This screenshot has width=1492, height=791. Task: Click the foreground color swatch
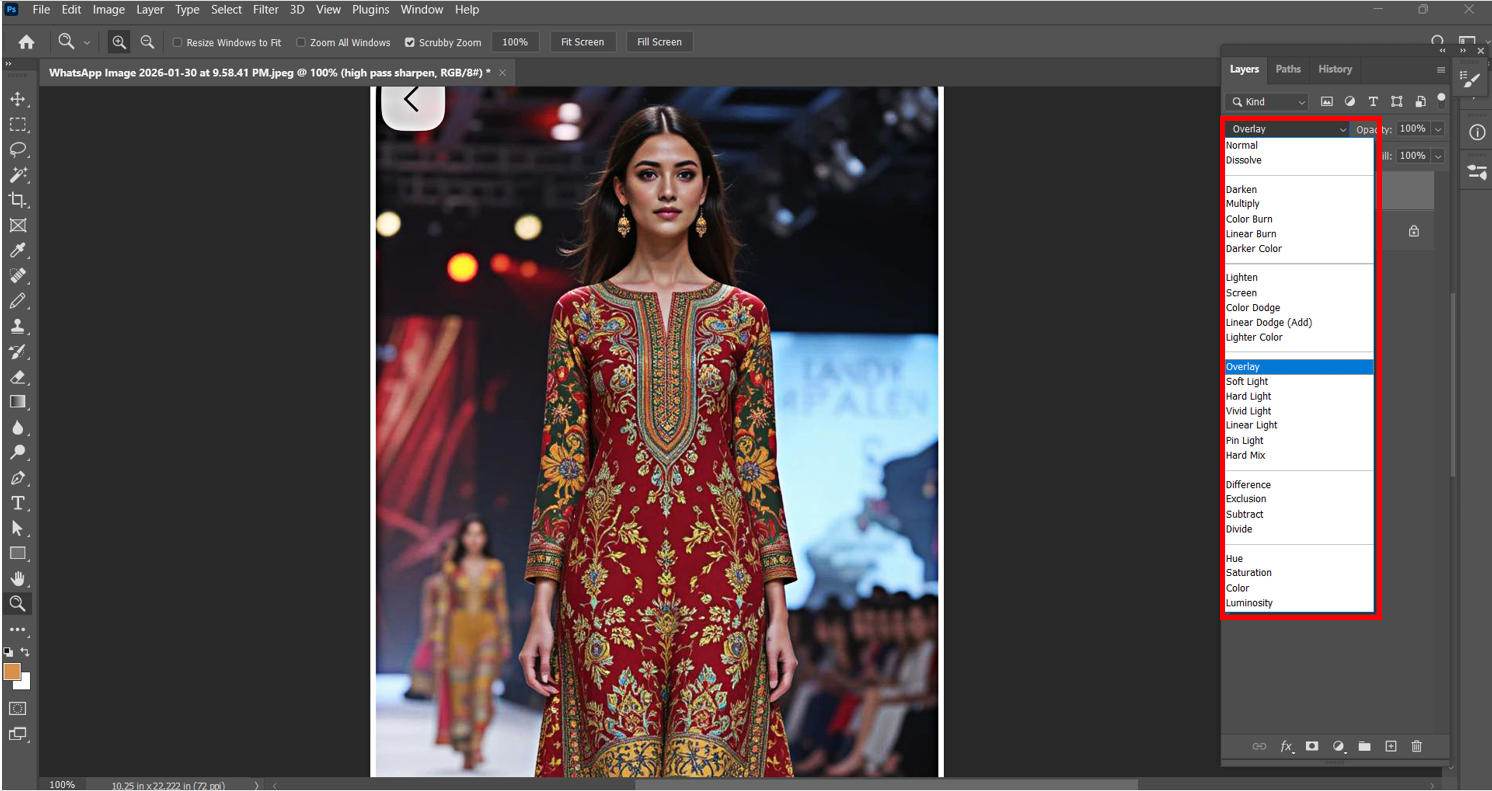click(12, 672)
